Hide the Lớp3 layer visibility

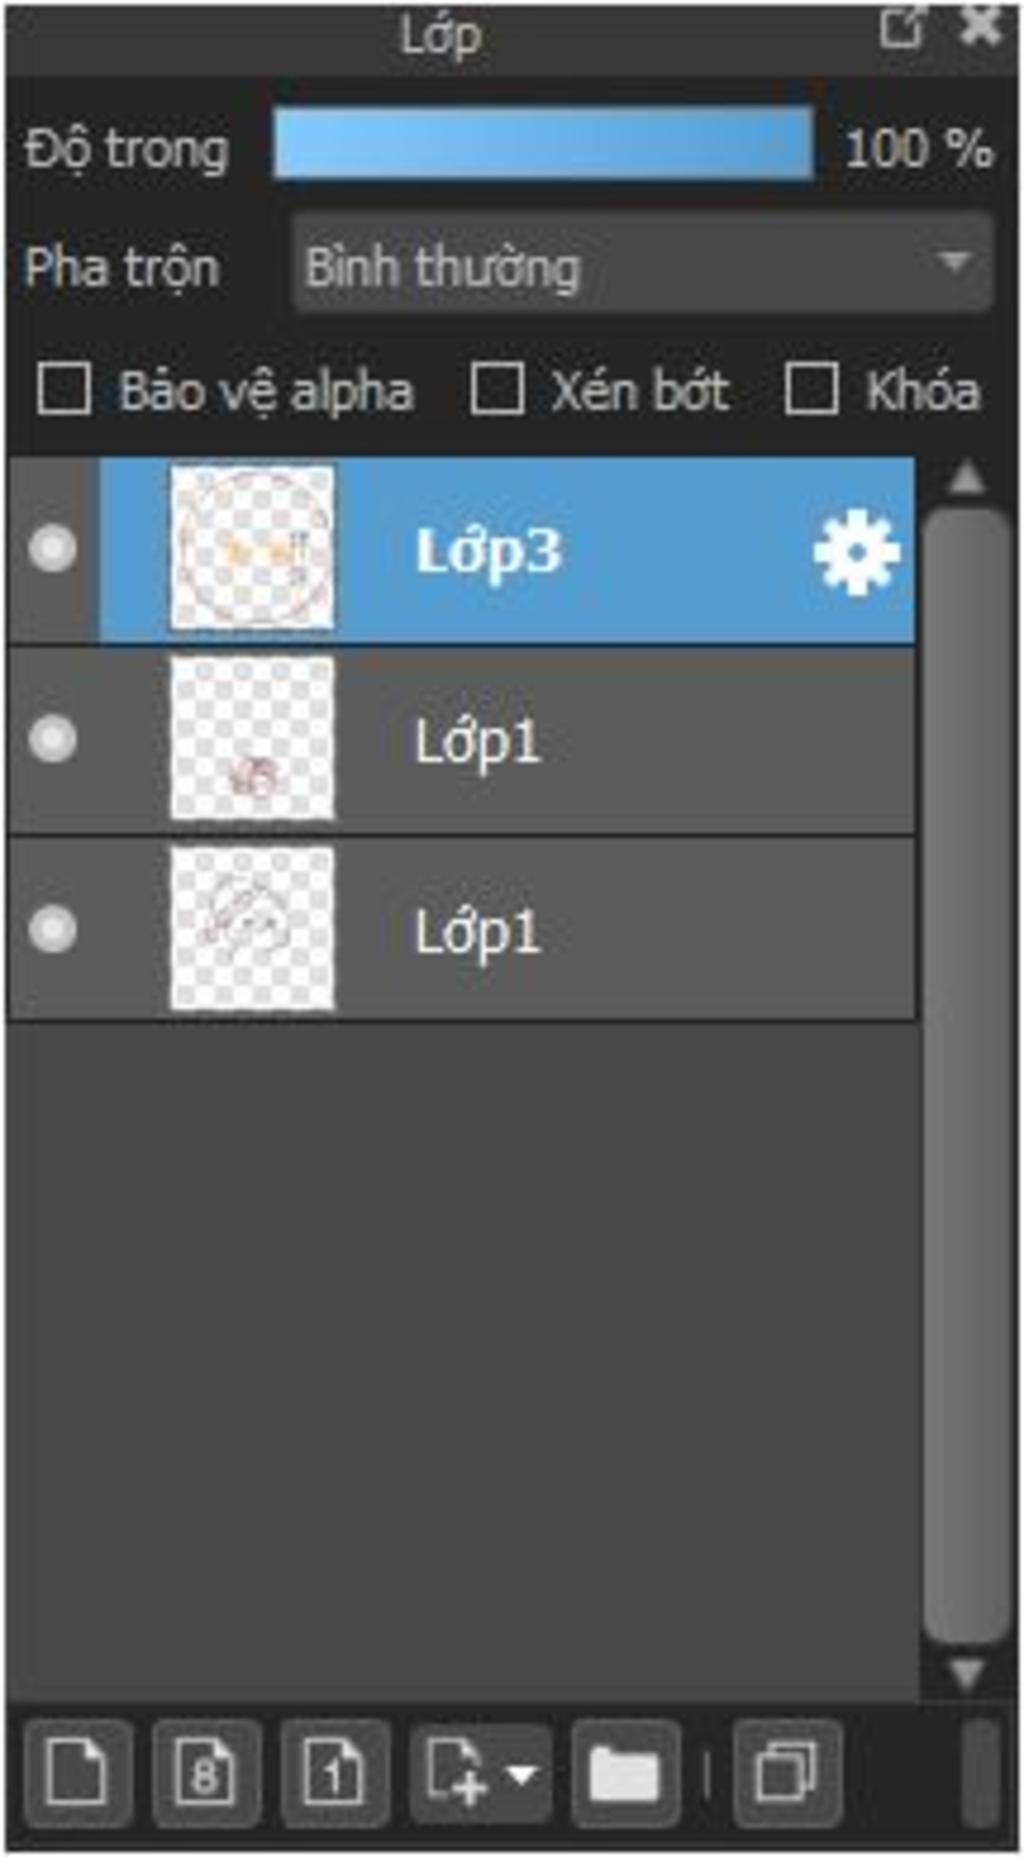tap(52, 549)
